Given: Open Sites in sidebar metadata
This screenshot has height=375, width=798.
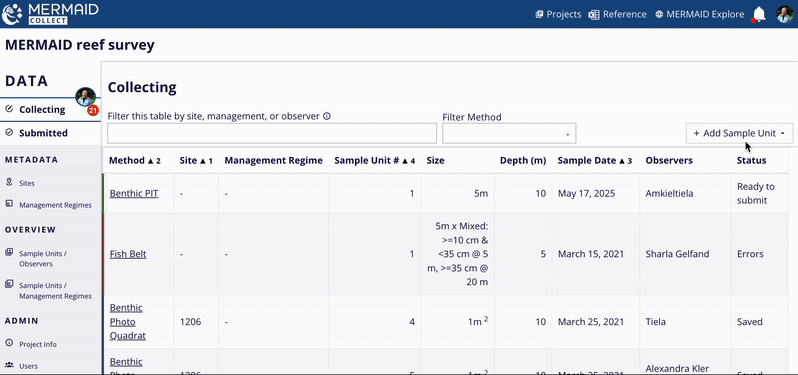Looking at the screenshot, I should pos(27,183).
